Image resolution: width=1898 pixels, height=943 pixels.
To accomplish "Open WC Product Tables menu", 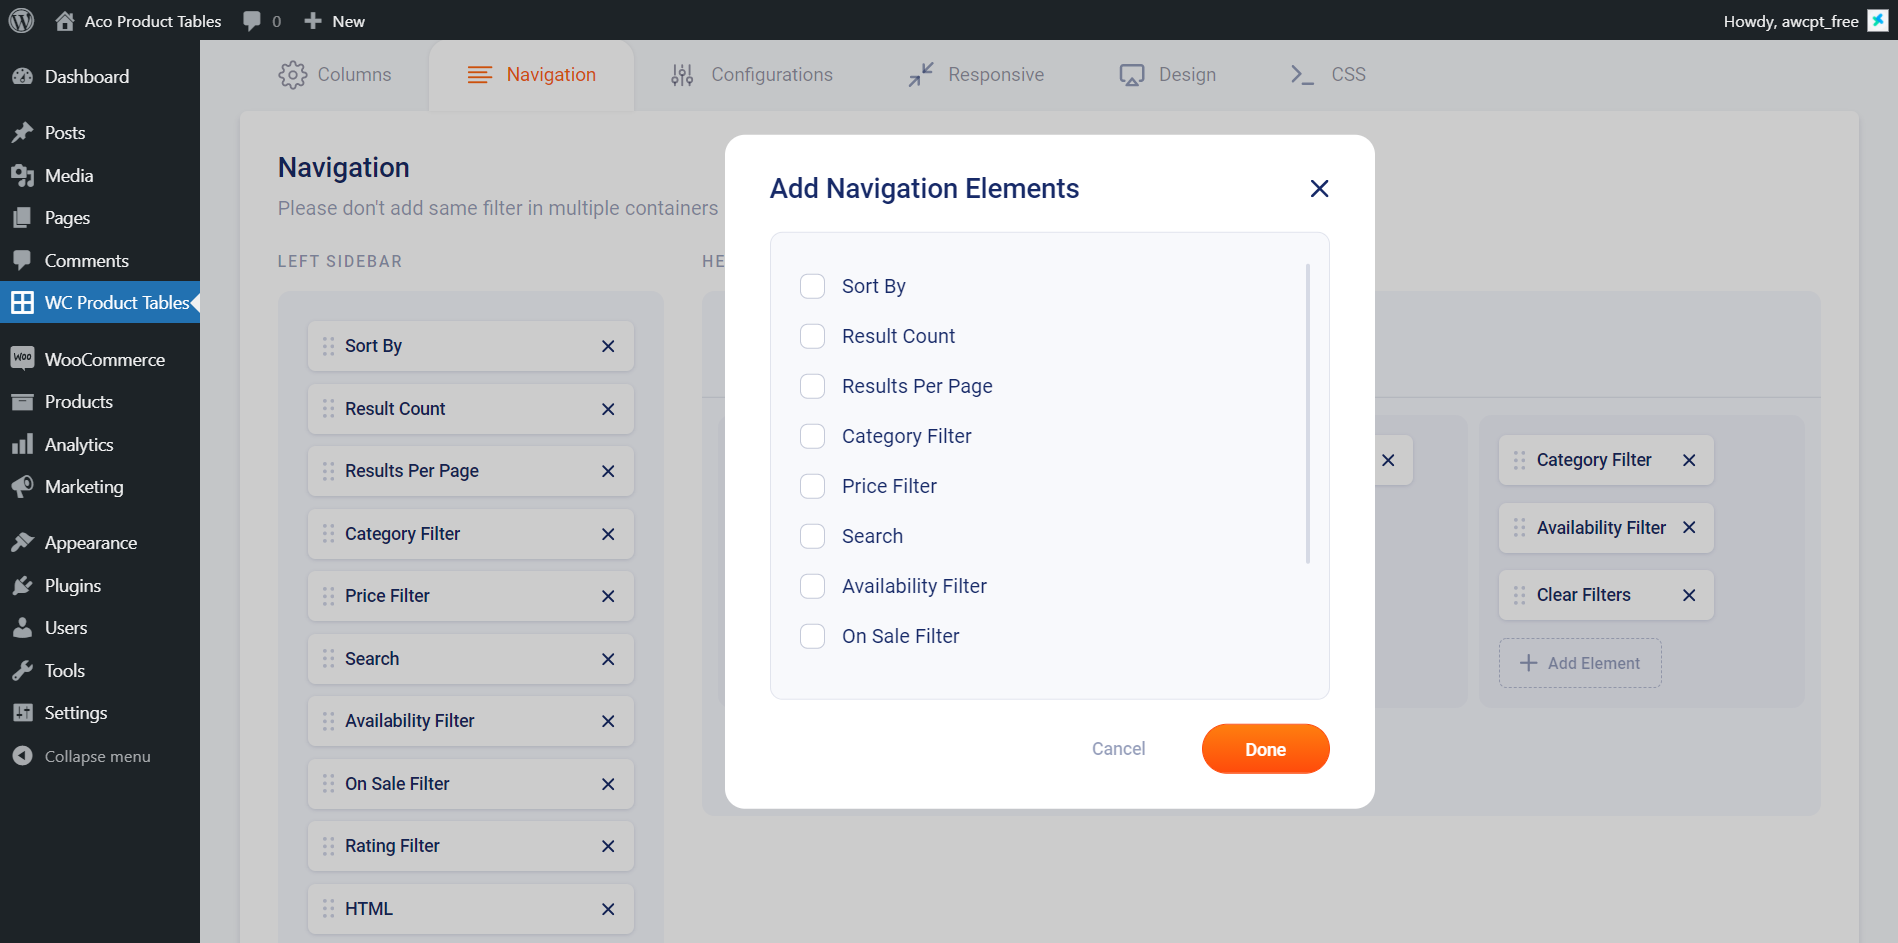I will pos(100,302).
